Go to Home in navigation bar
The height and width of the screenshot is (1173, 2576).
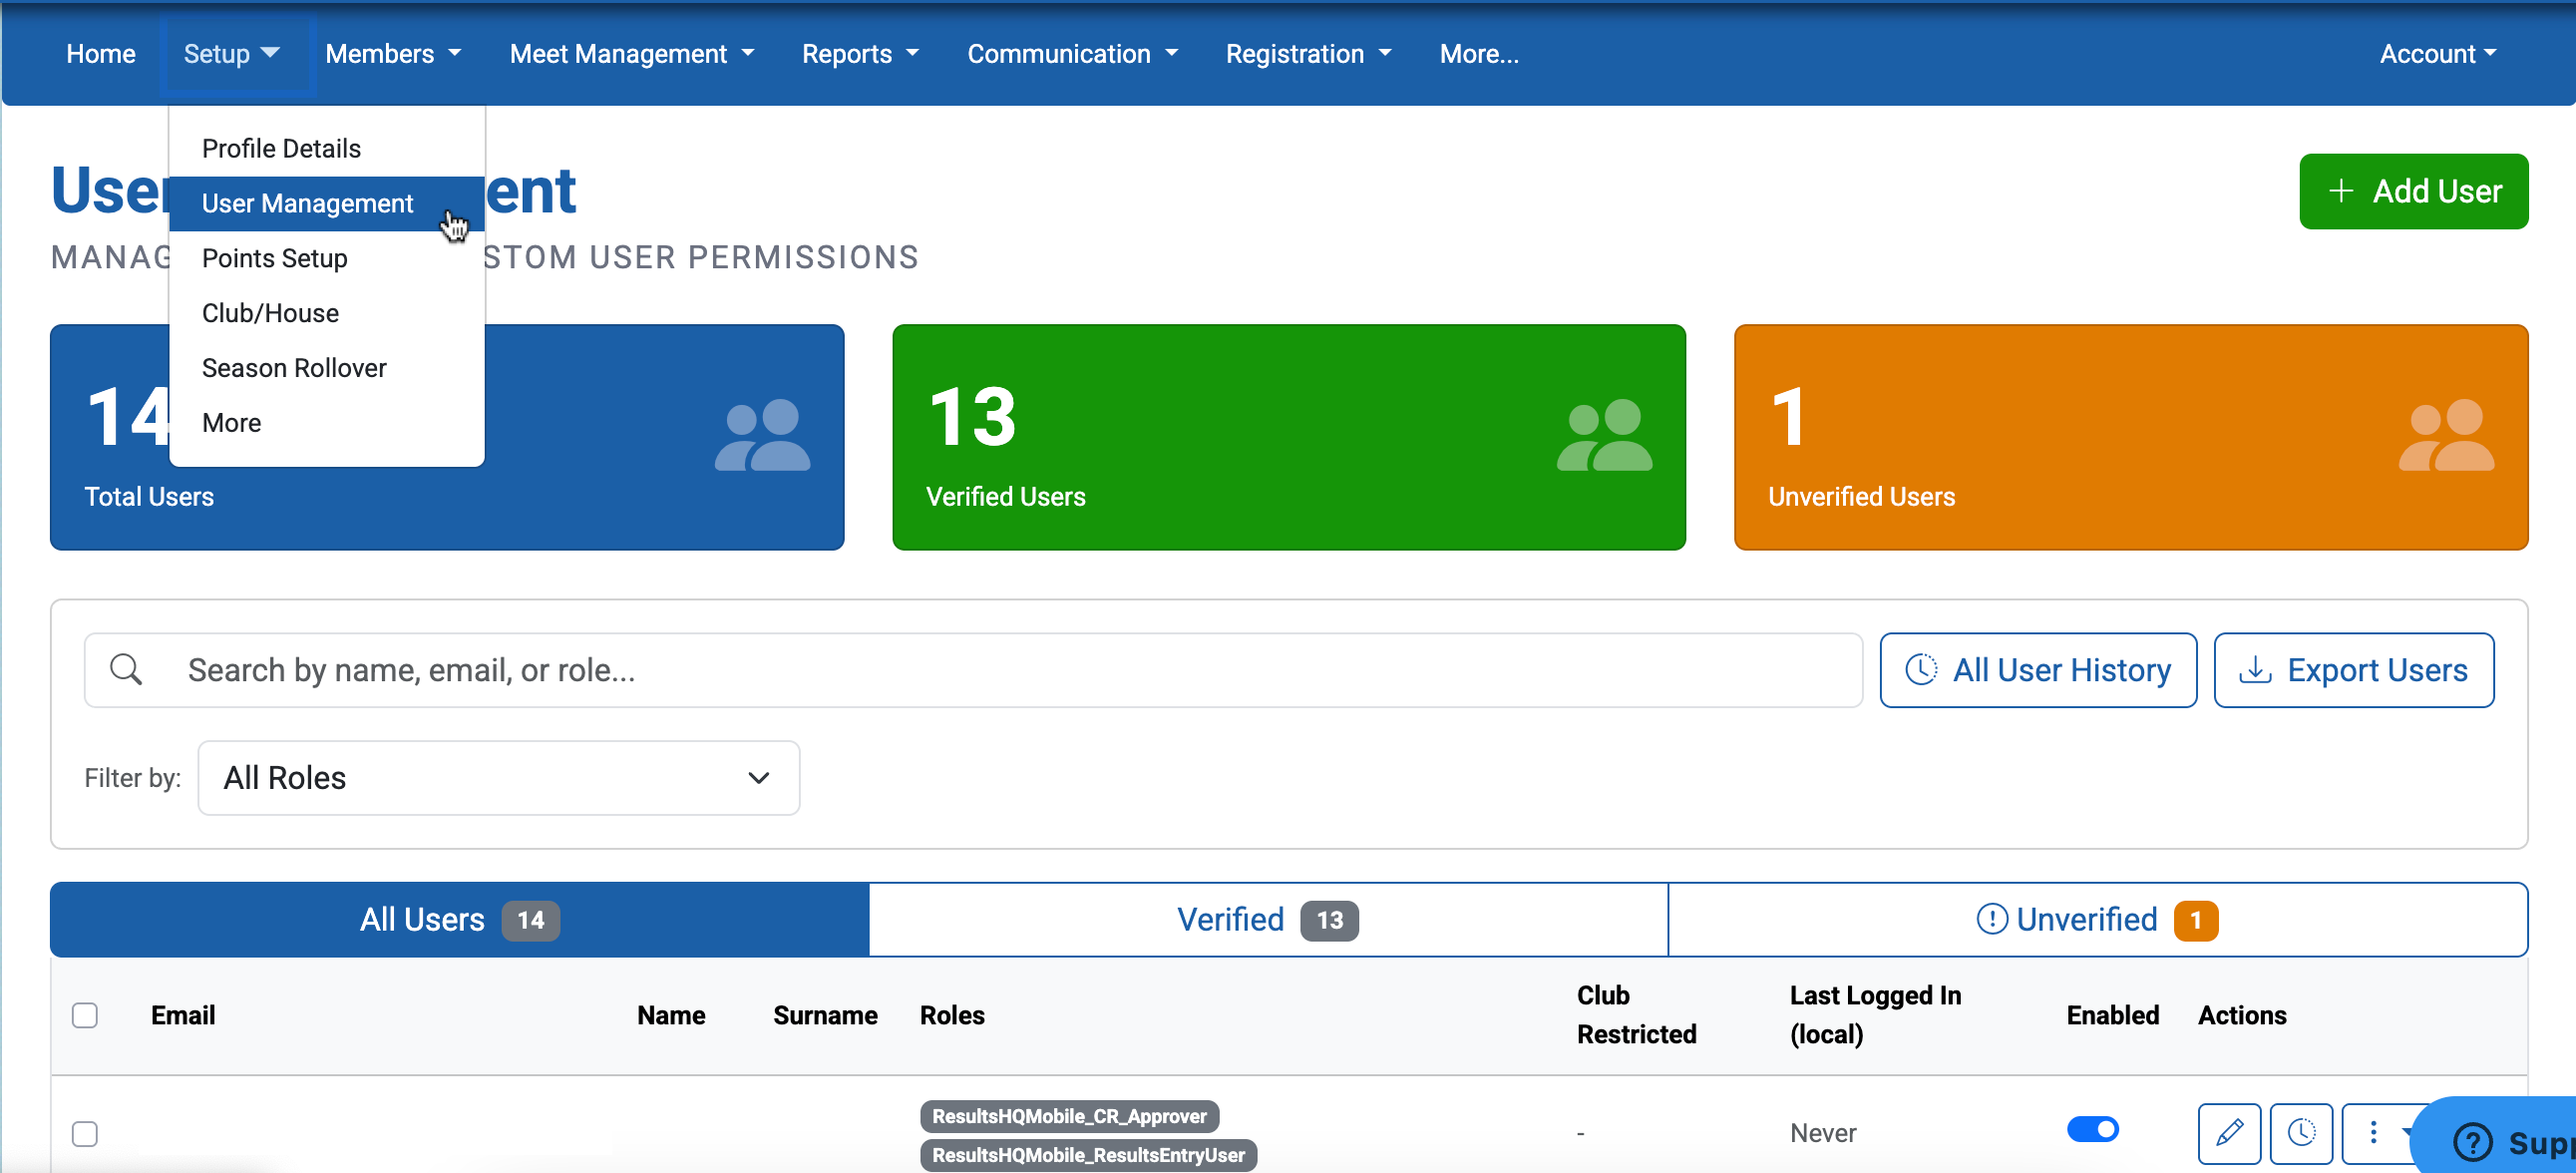tap(101, 54)
